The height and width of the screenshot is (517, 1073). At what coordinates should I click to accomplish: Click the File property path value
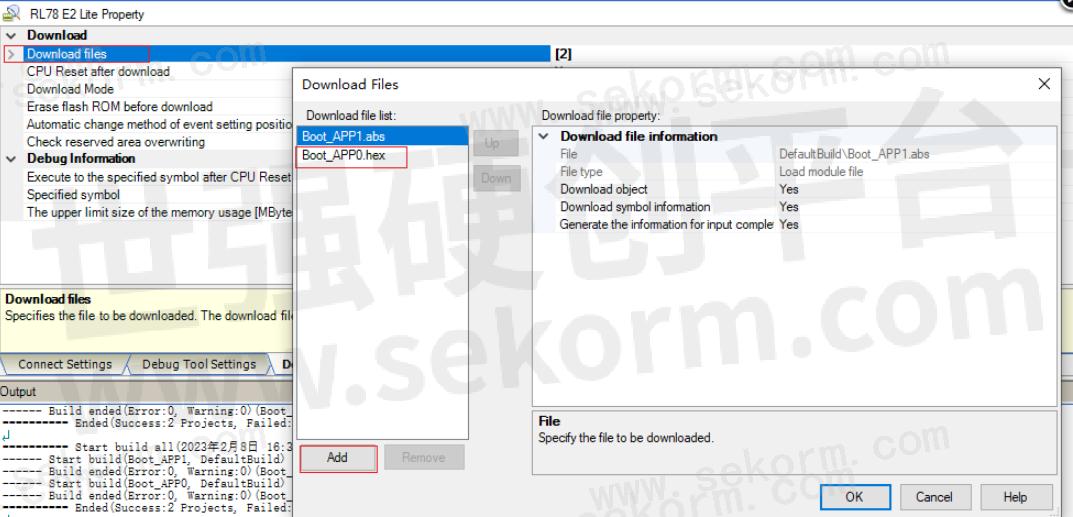pos(854,154)
